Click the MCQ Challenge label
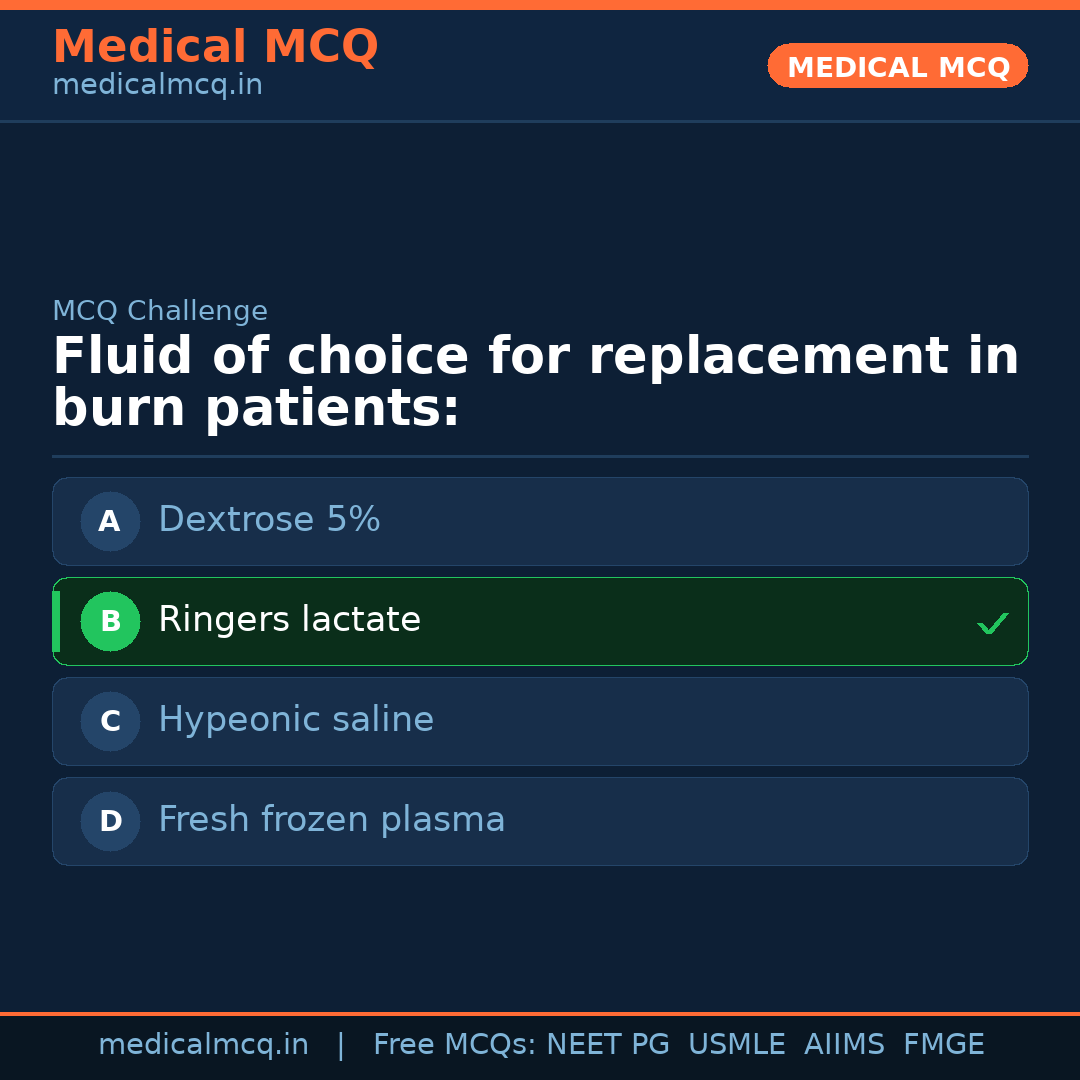Screen dimensions: 1080x1080 [x=160, y=311]
